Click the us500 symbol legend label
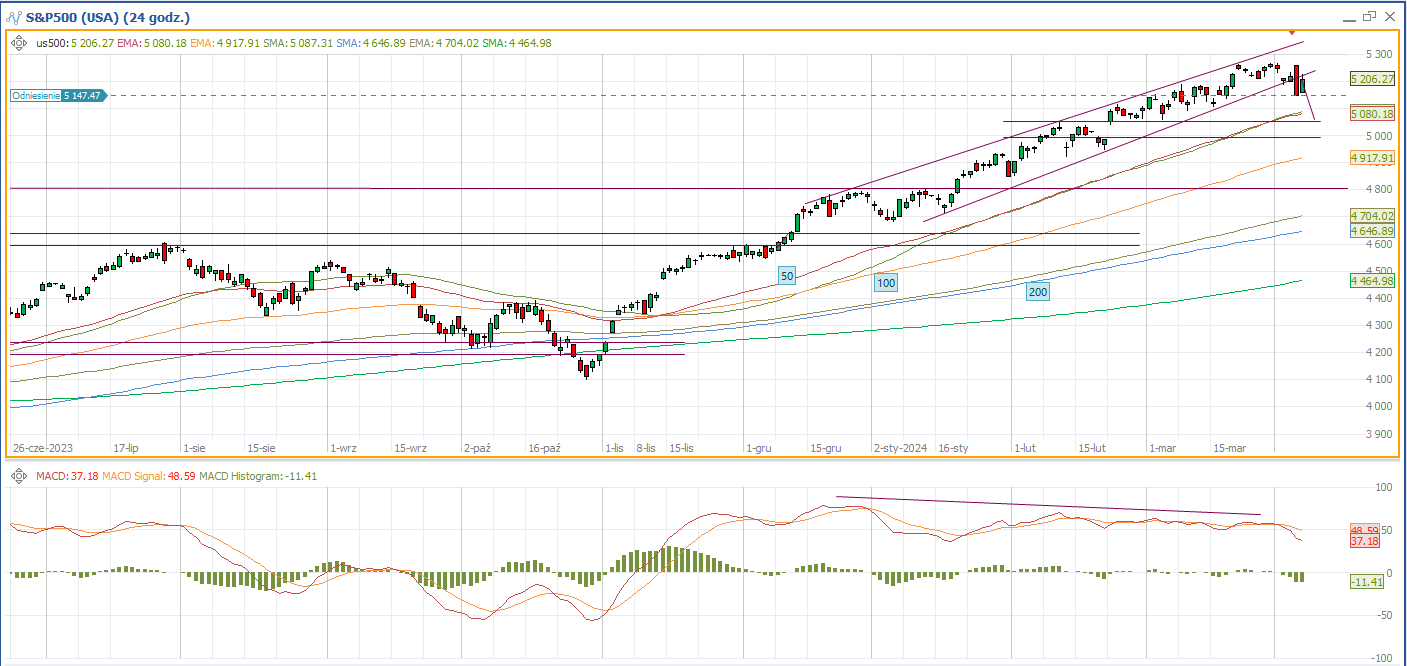1407x666 pixels. coord(50,43)
